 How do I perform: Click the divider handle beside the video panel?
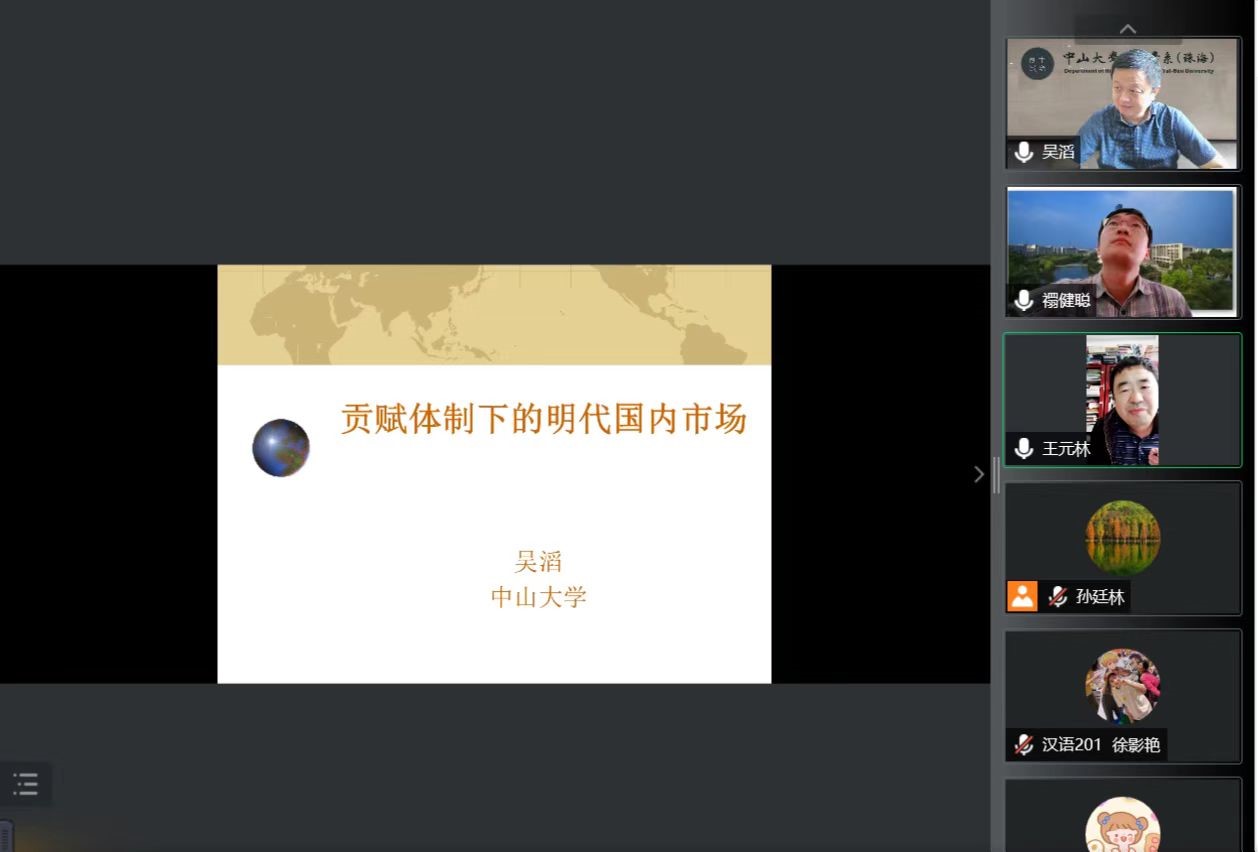point(996,475)
